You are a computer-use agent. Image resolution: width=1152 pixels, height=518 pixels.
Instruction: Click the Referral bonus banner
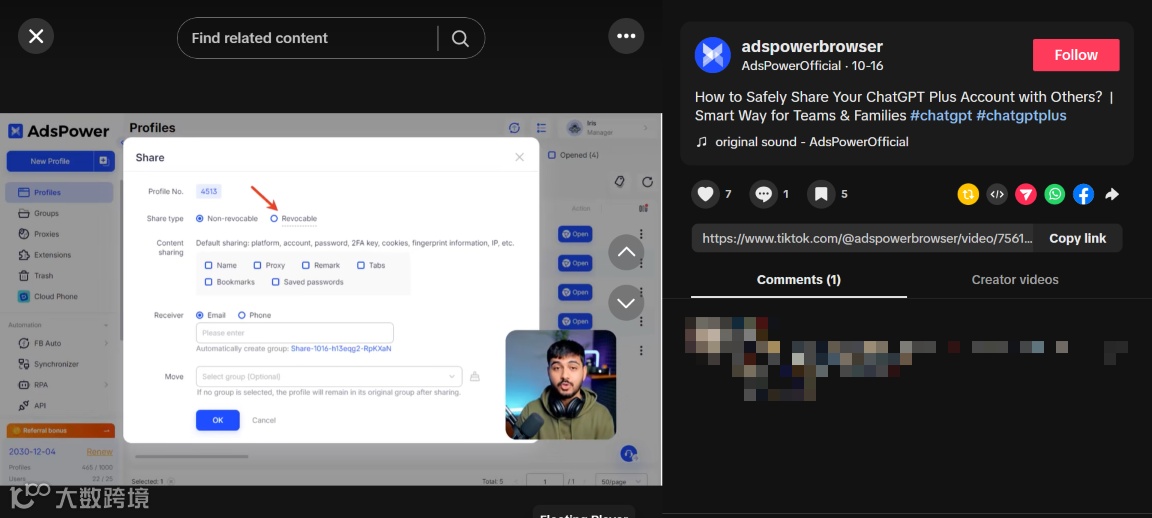pos(60,431)
